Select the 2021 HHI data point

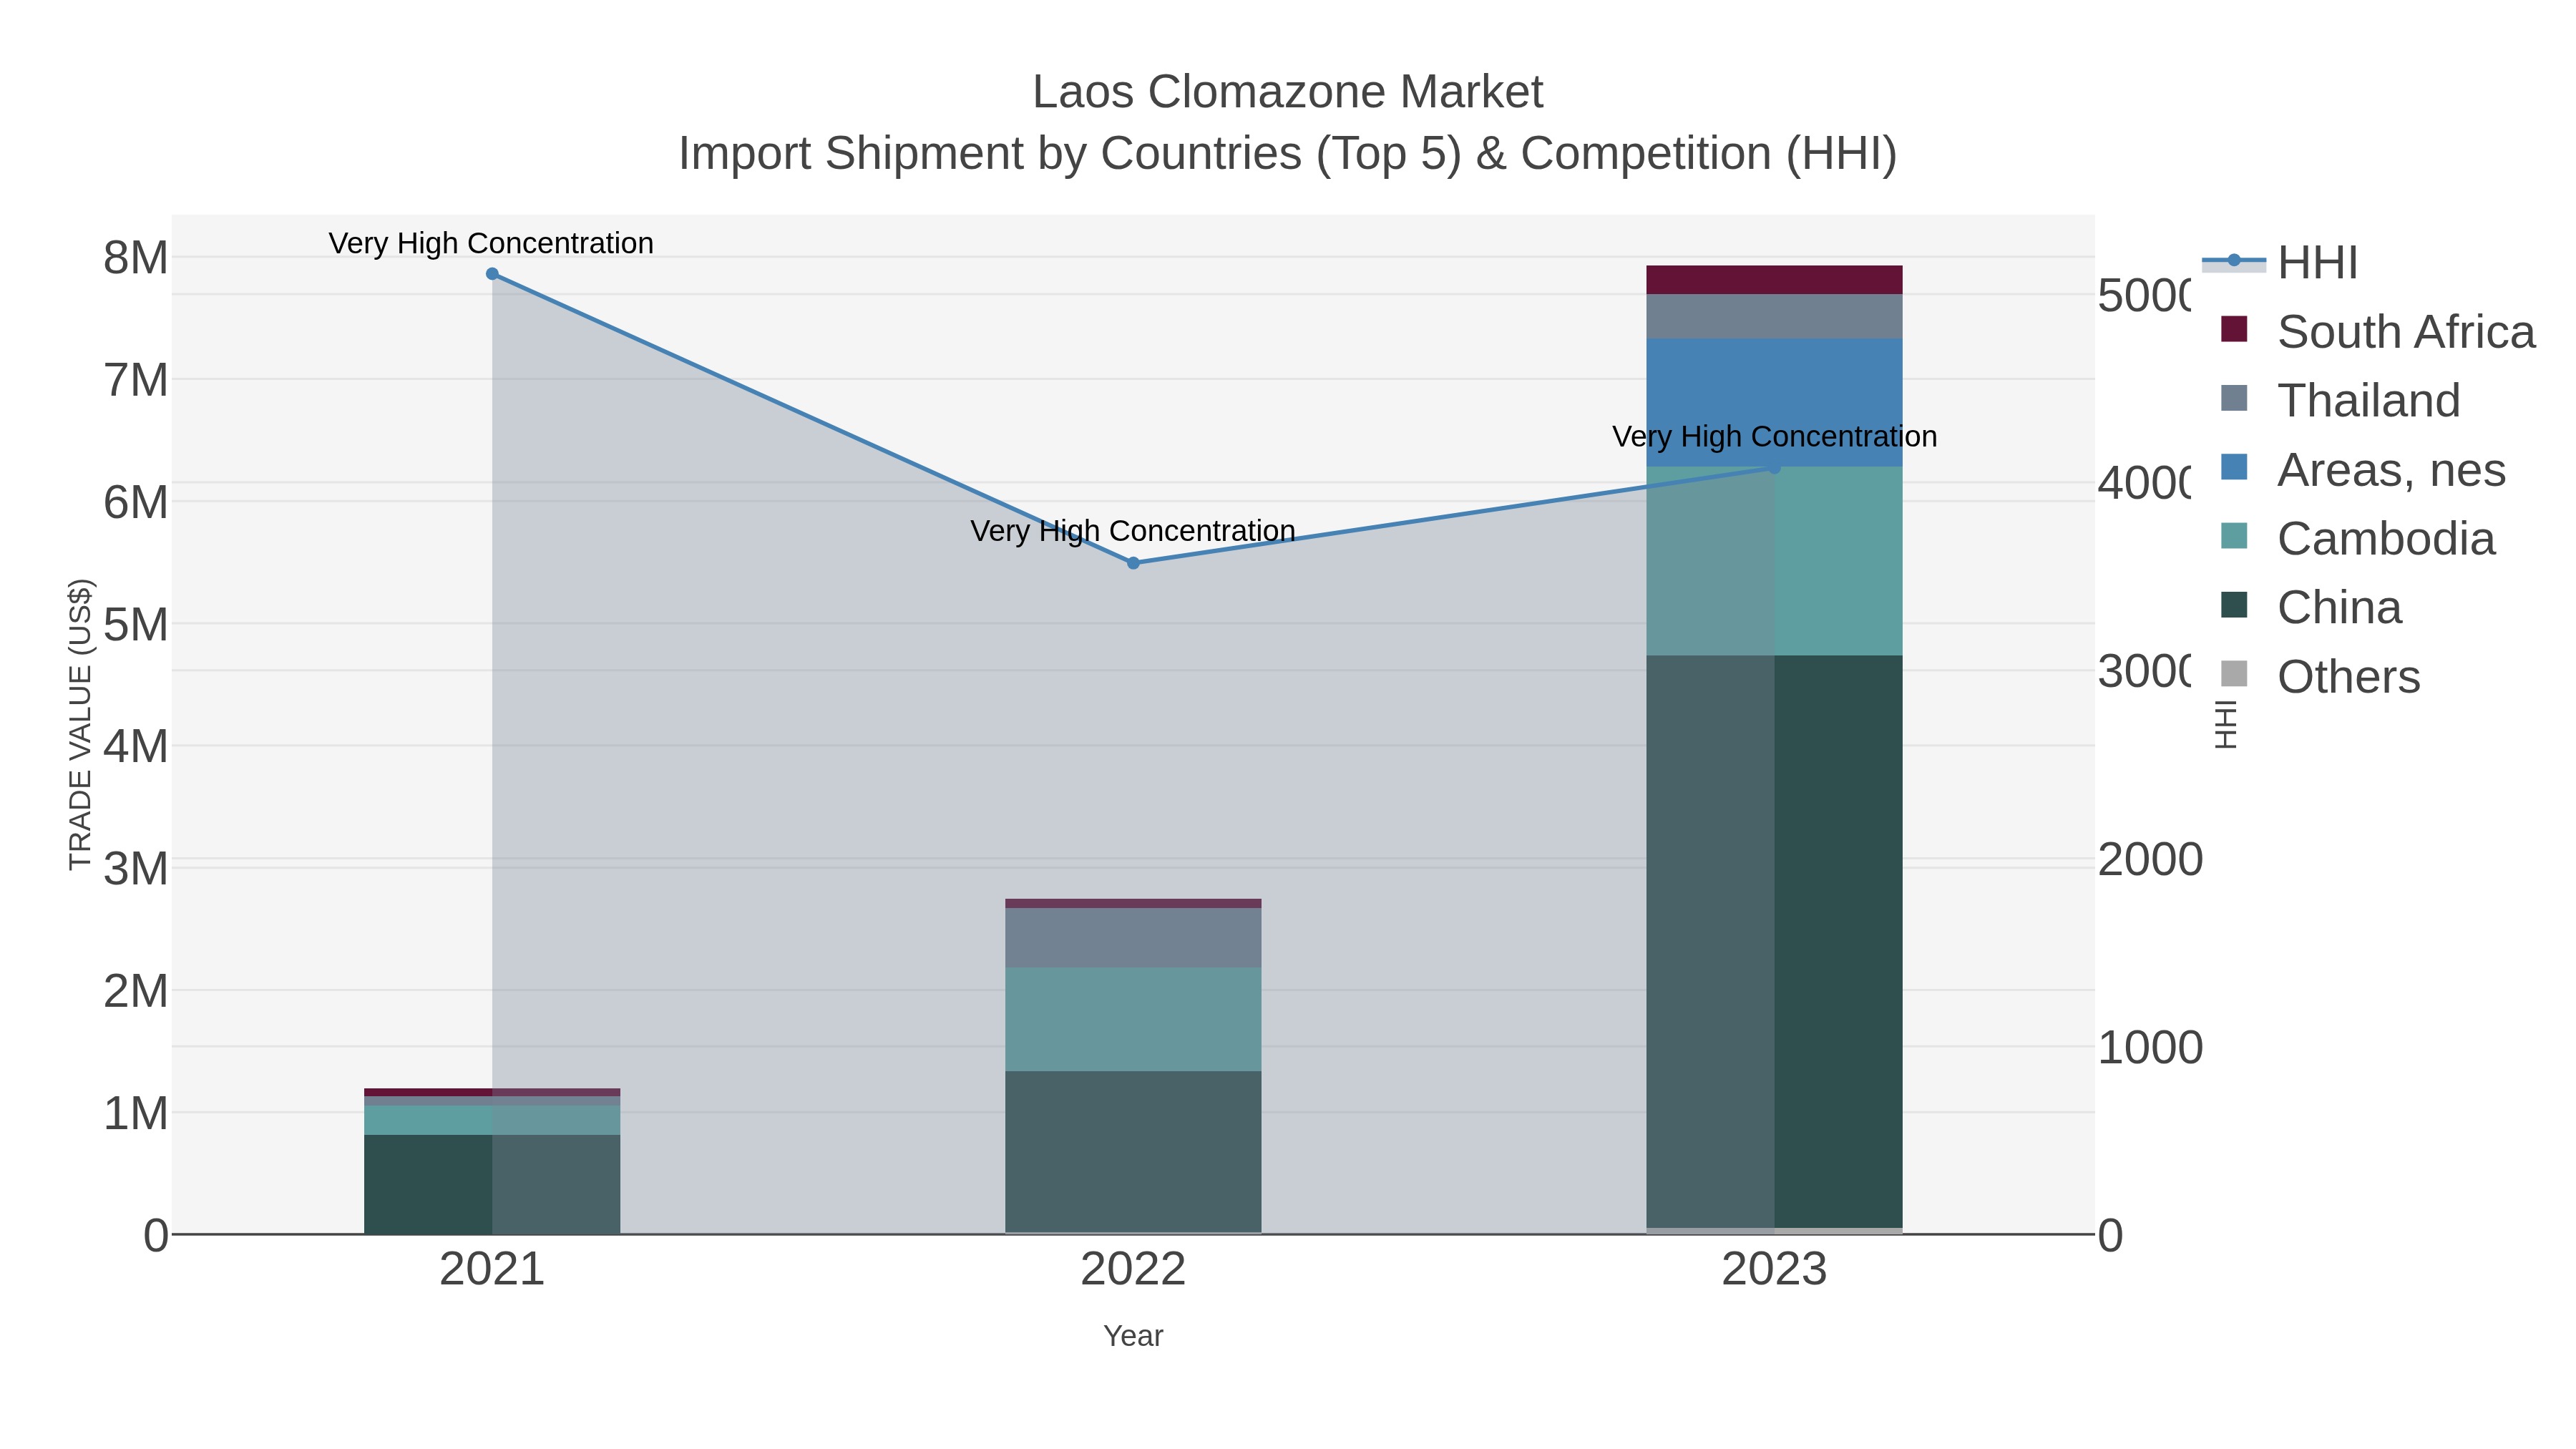tap(492, 274)
